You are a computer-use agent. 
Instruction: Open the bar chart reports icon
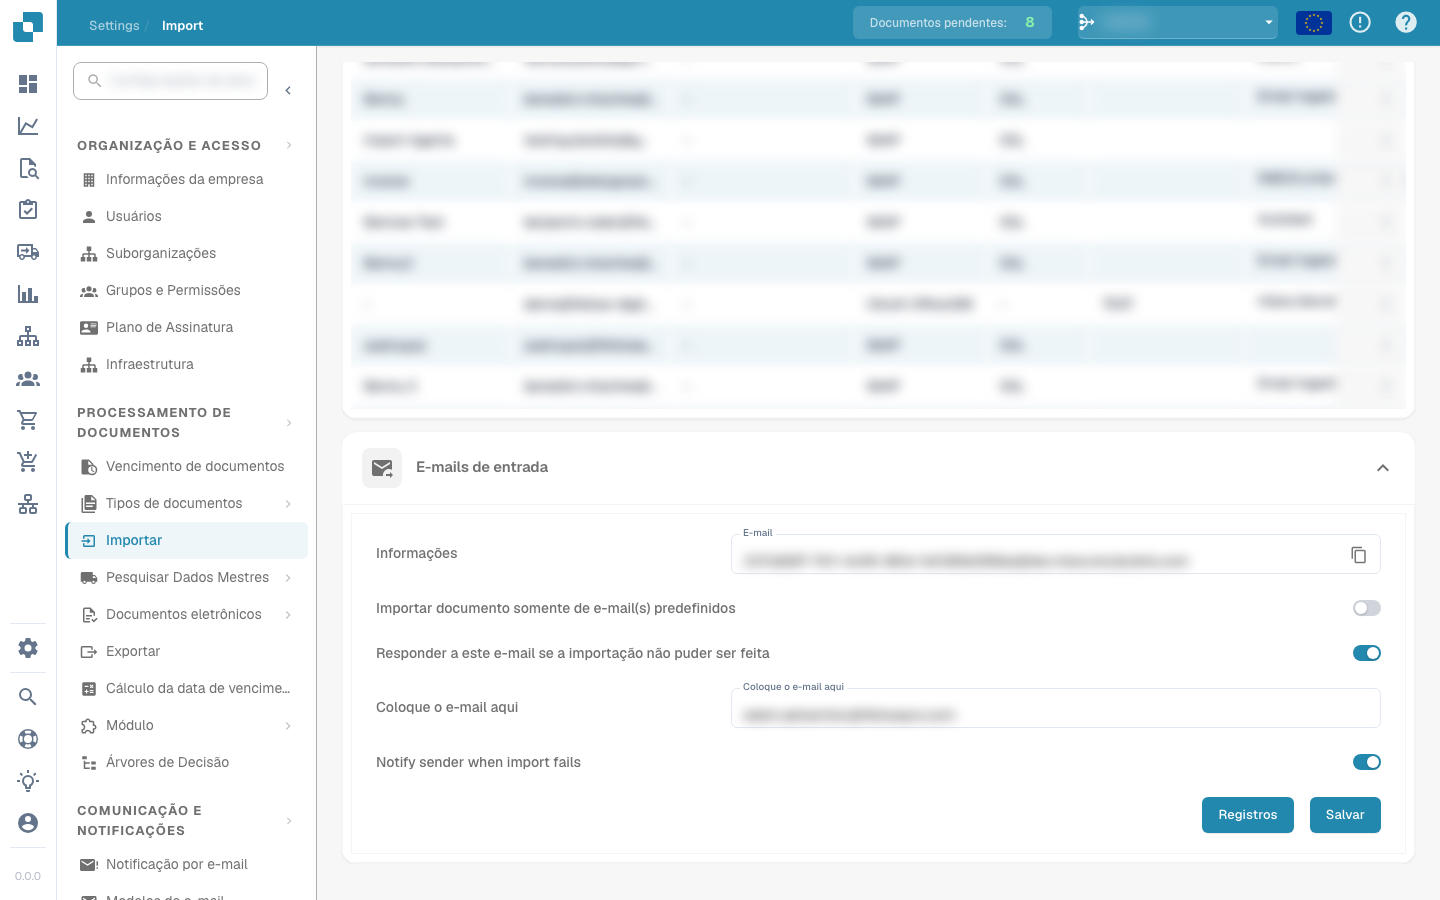click(x=28, y=294)
